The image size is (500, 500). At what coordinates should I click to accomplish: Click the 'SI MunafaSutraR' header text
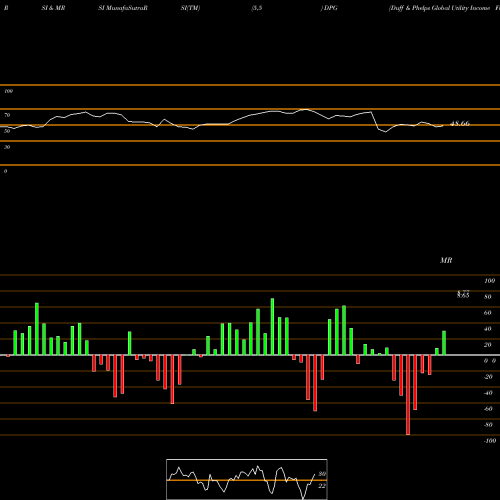pyautogui.click(x=123, y=8)
